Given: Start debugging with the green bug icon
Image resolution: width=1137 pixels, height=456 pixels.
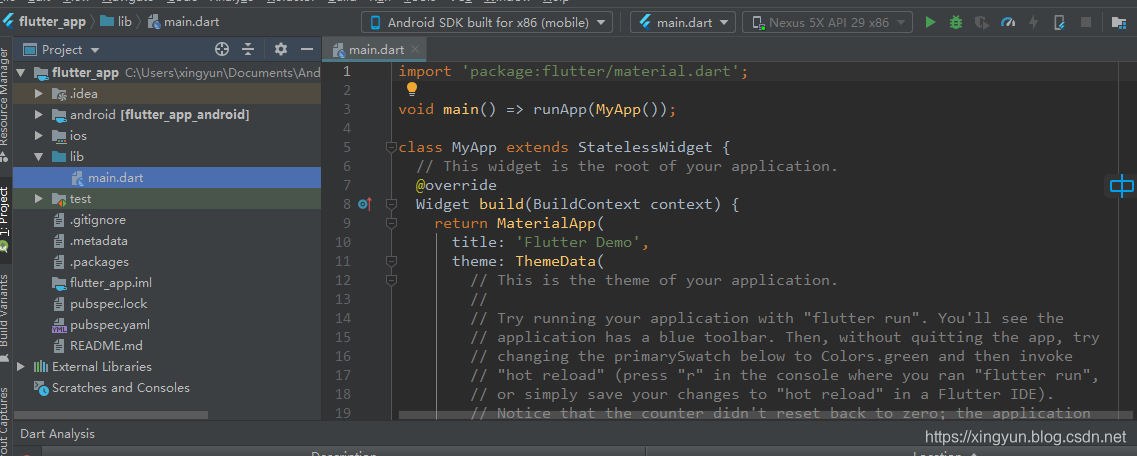Looking at the screenshot, I should (956, 22).
